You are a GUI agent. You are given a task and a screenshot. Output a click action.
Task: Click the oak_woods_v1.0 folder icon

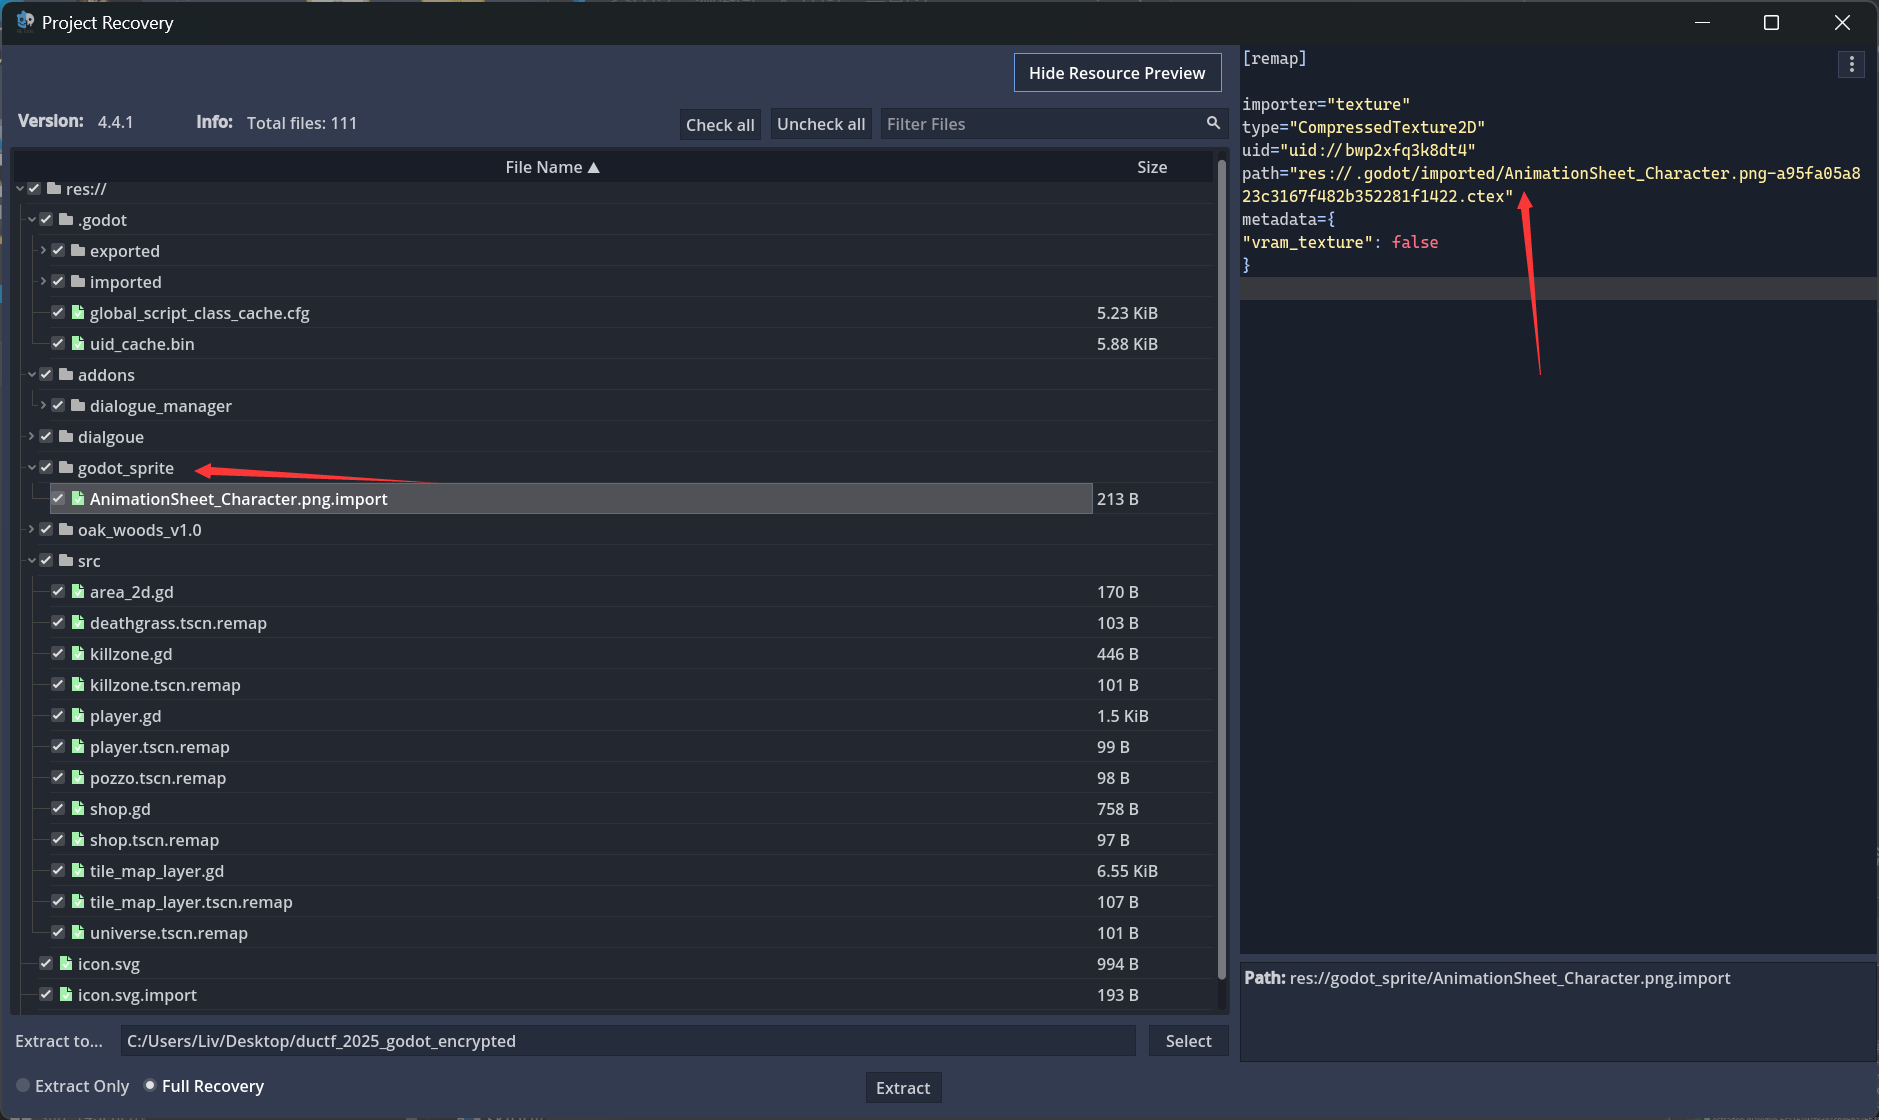(66, 529)
